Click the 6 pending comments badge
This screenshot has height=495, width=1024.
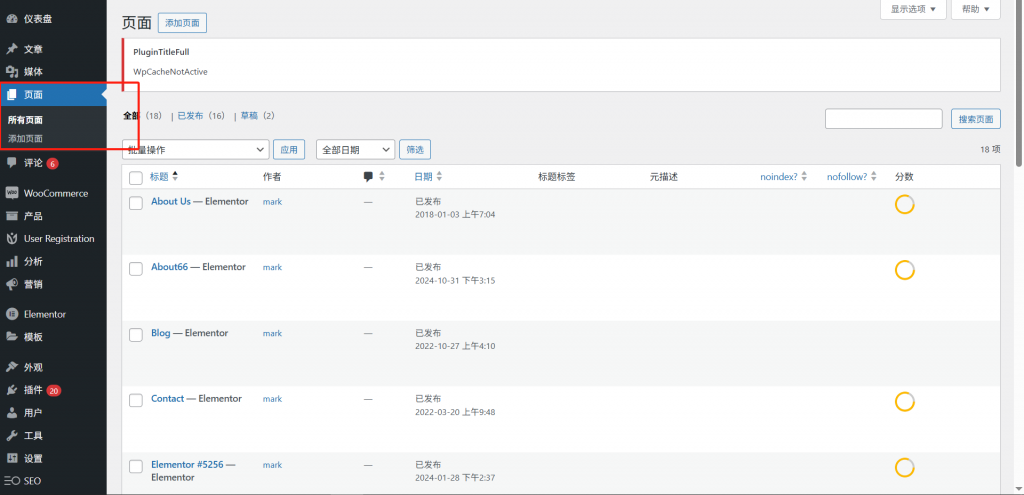point(52,163)
